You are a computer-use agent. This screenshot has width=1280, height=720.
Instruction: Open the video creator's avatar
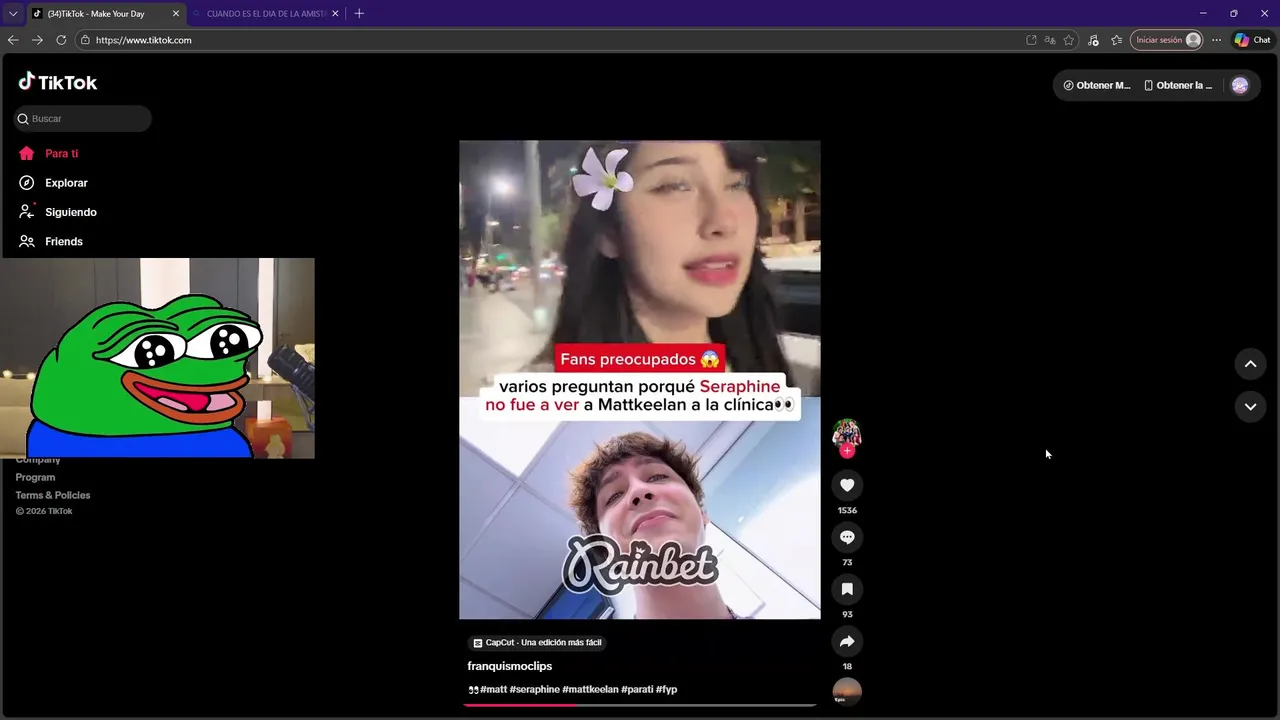[x=847, y=432]
